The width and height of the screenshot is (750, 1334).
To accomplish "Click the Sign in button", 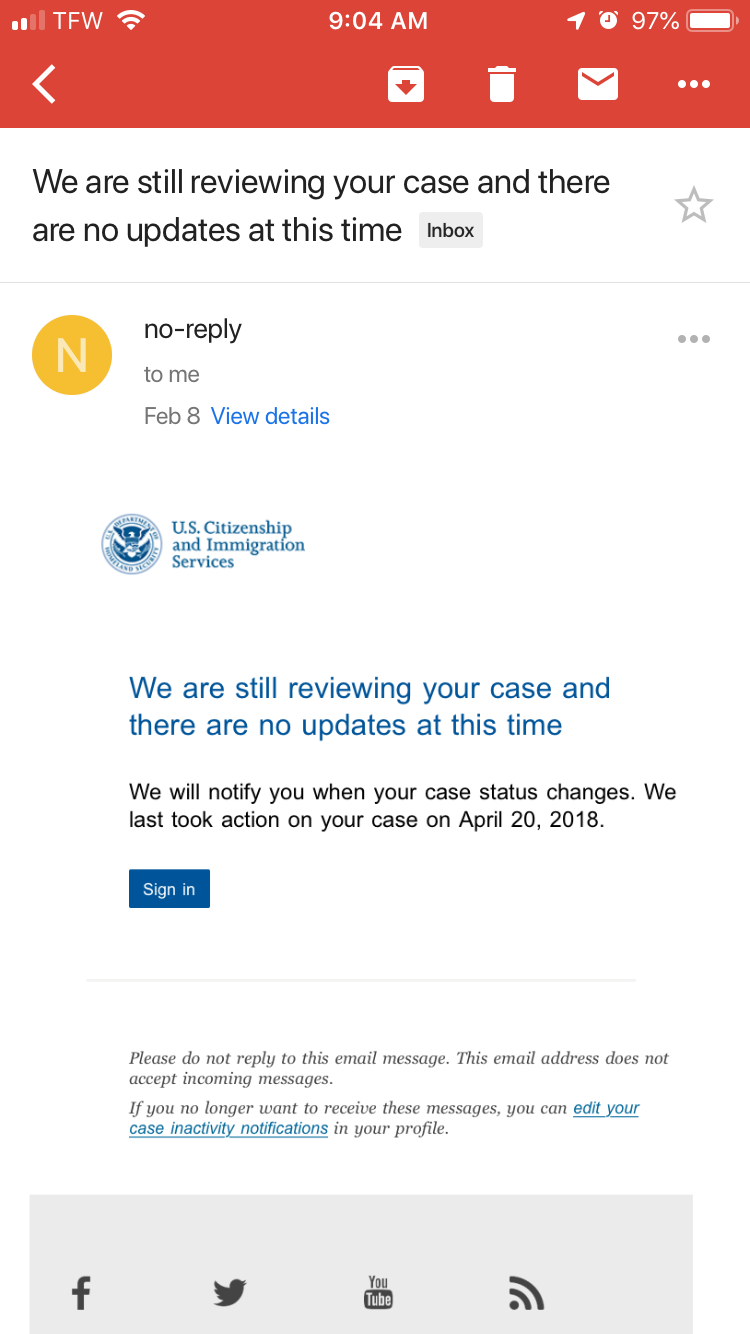I will (x=169, y=889).
